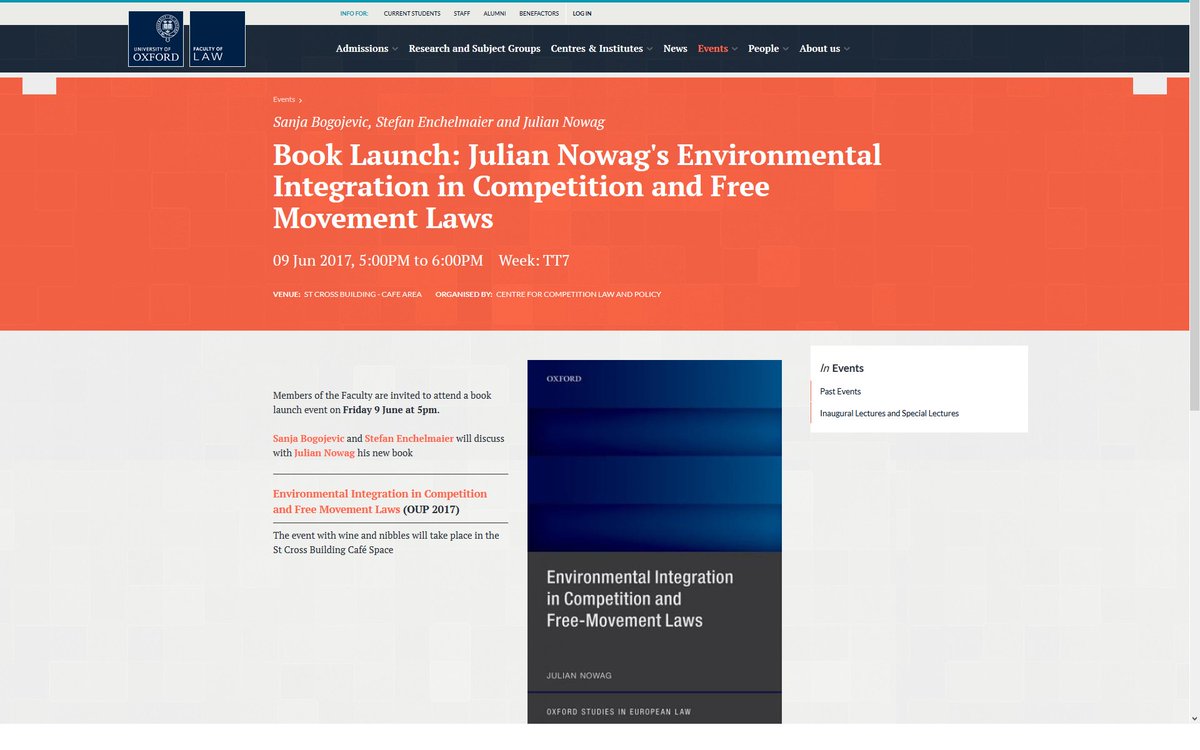
Task: Open the Staff info link
Action: click(x=462, y=14)
